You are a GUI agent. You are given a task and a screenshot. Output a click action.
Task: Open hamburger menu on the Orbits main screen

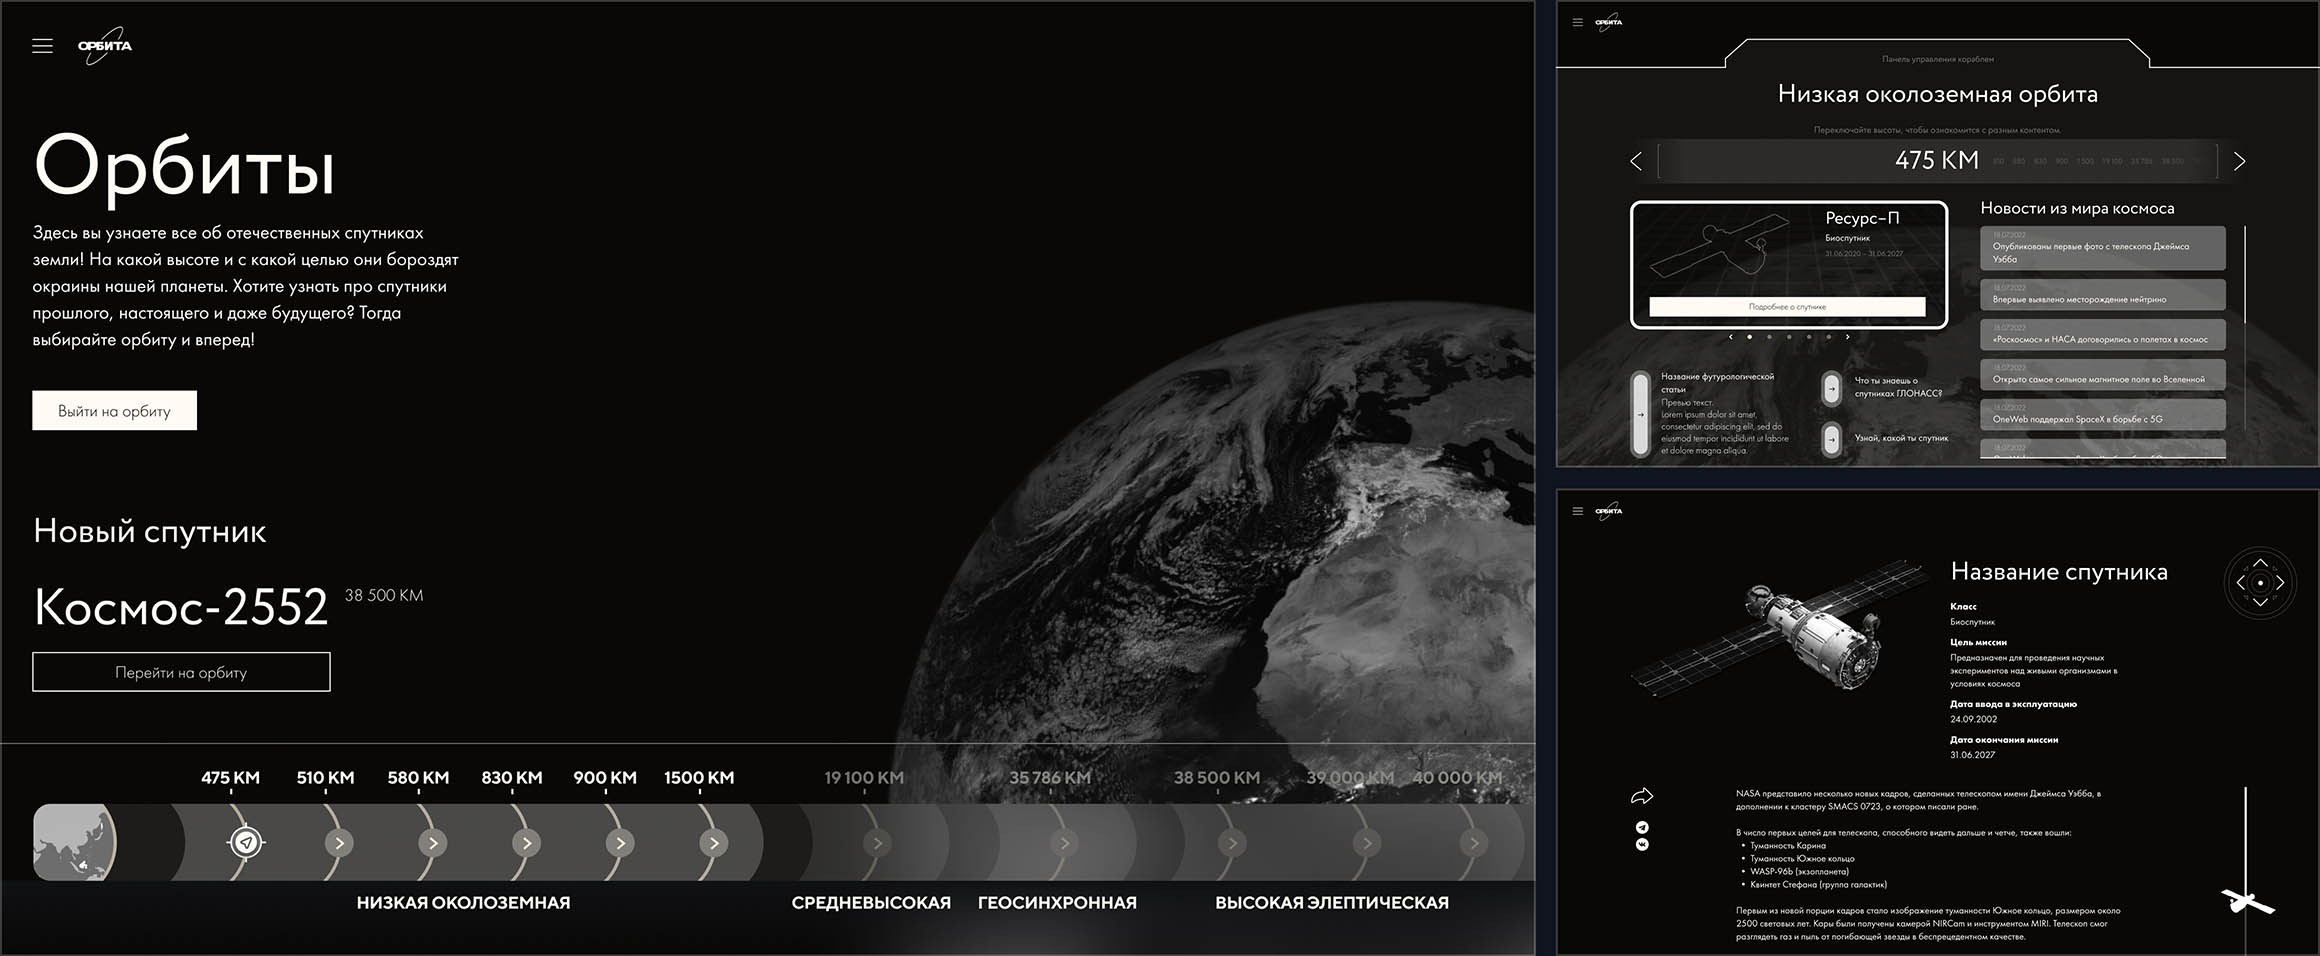(x=42, y=46)
